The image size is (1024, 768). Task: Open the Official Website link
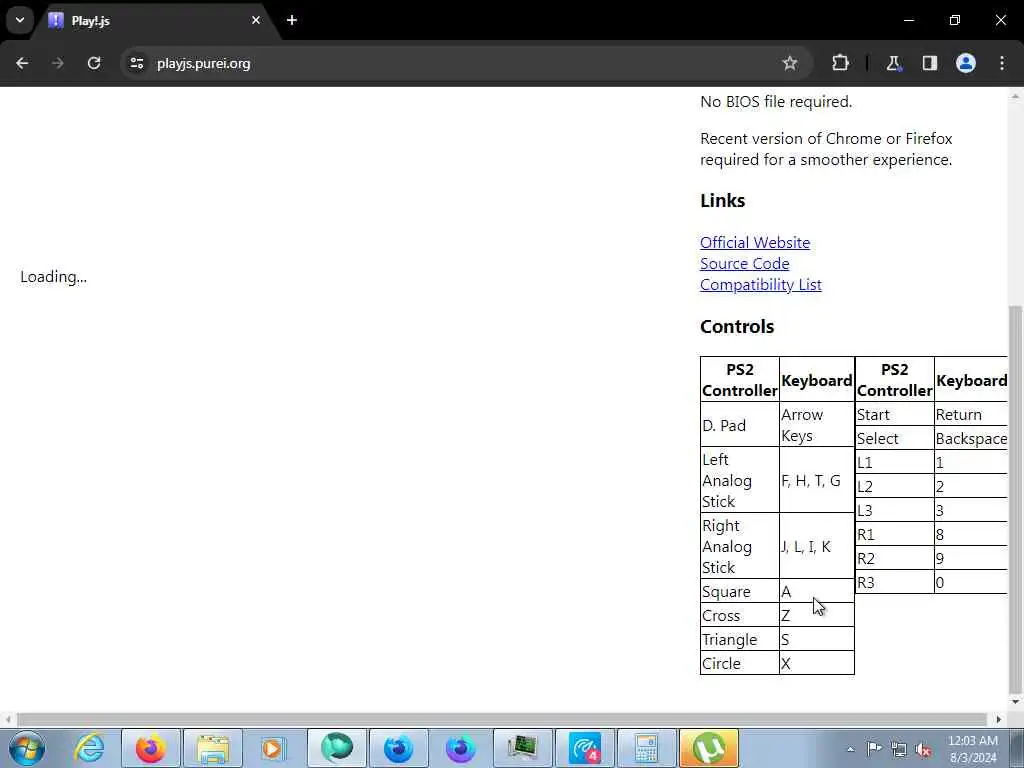755,242
